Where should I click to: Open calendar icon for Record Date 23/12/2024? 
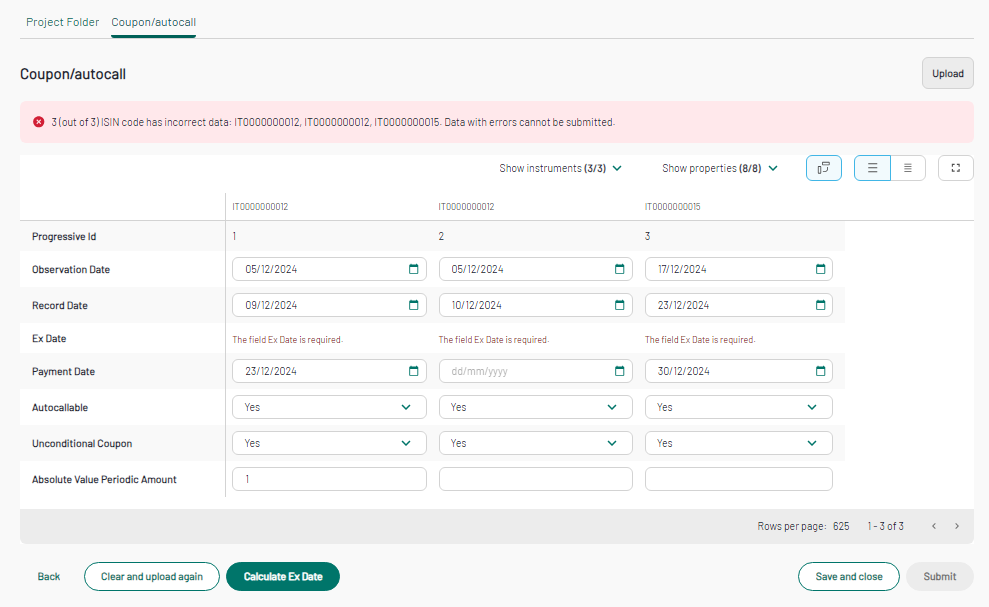pos(820,305)
